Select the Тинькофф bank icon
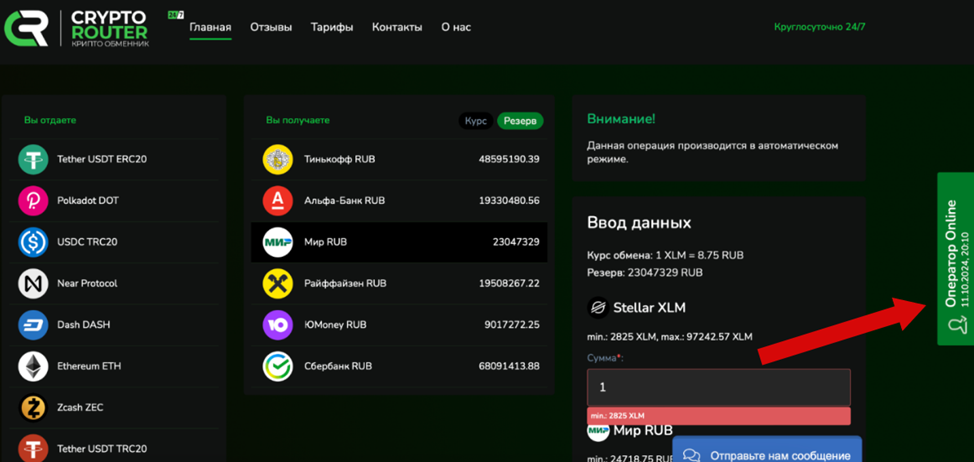Image resolution: width=974 pixels, height=462 pixels. (278, 159)
